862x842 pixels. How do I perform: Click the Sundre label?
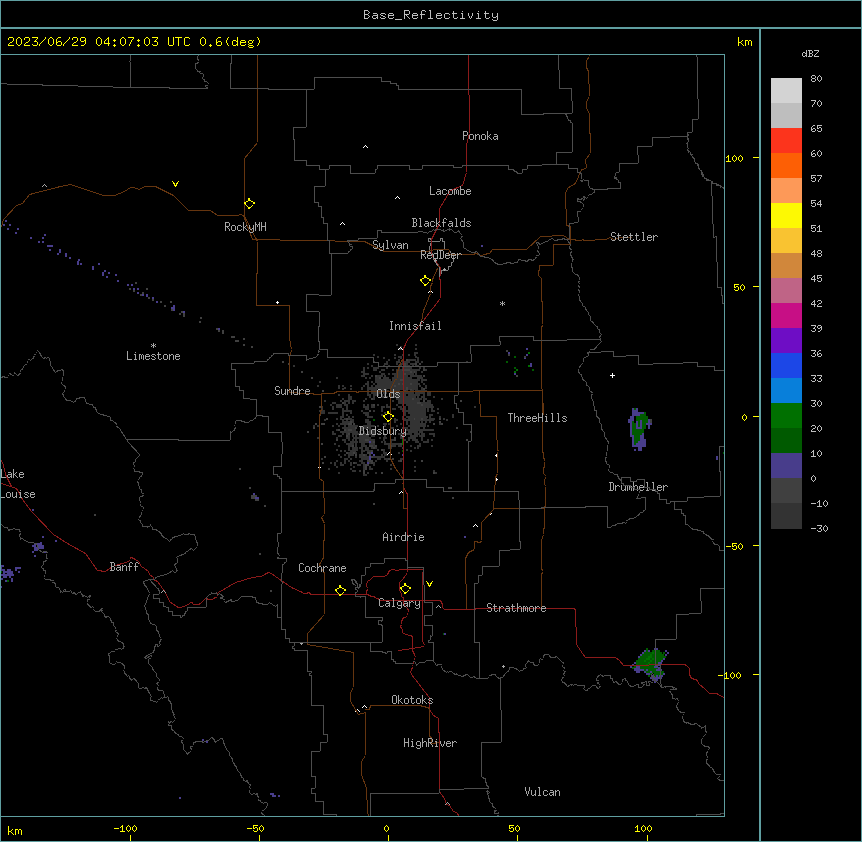(292, 391)
